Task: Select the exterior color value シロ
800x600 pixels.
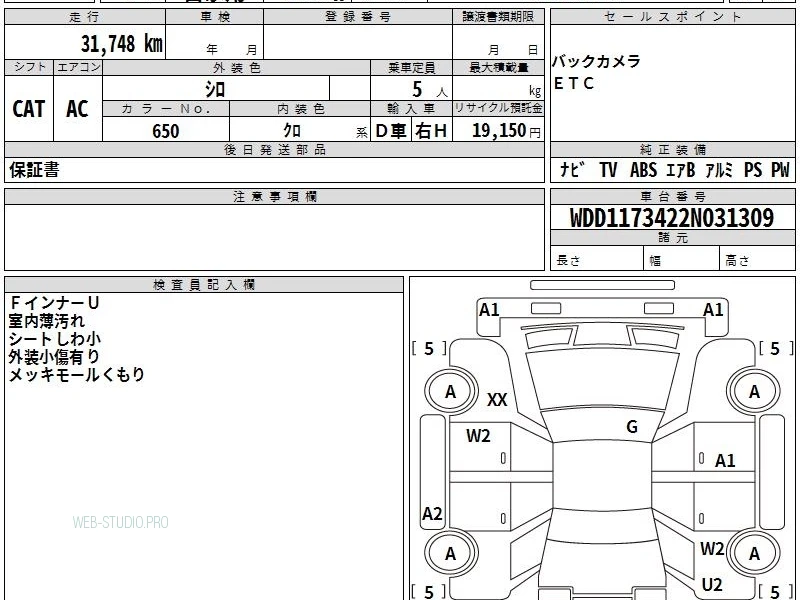Action: pos(215,89)
